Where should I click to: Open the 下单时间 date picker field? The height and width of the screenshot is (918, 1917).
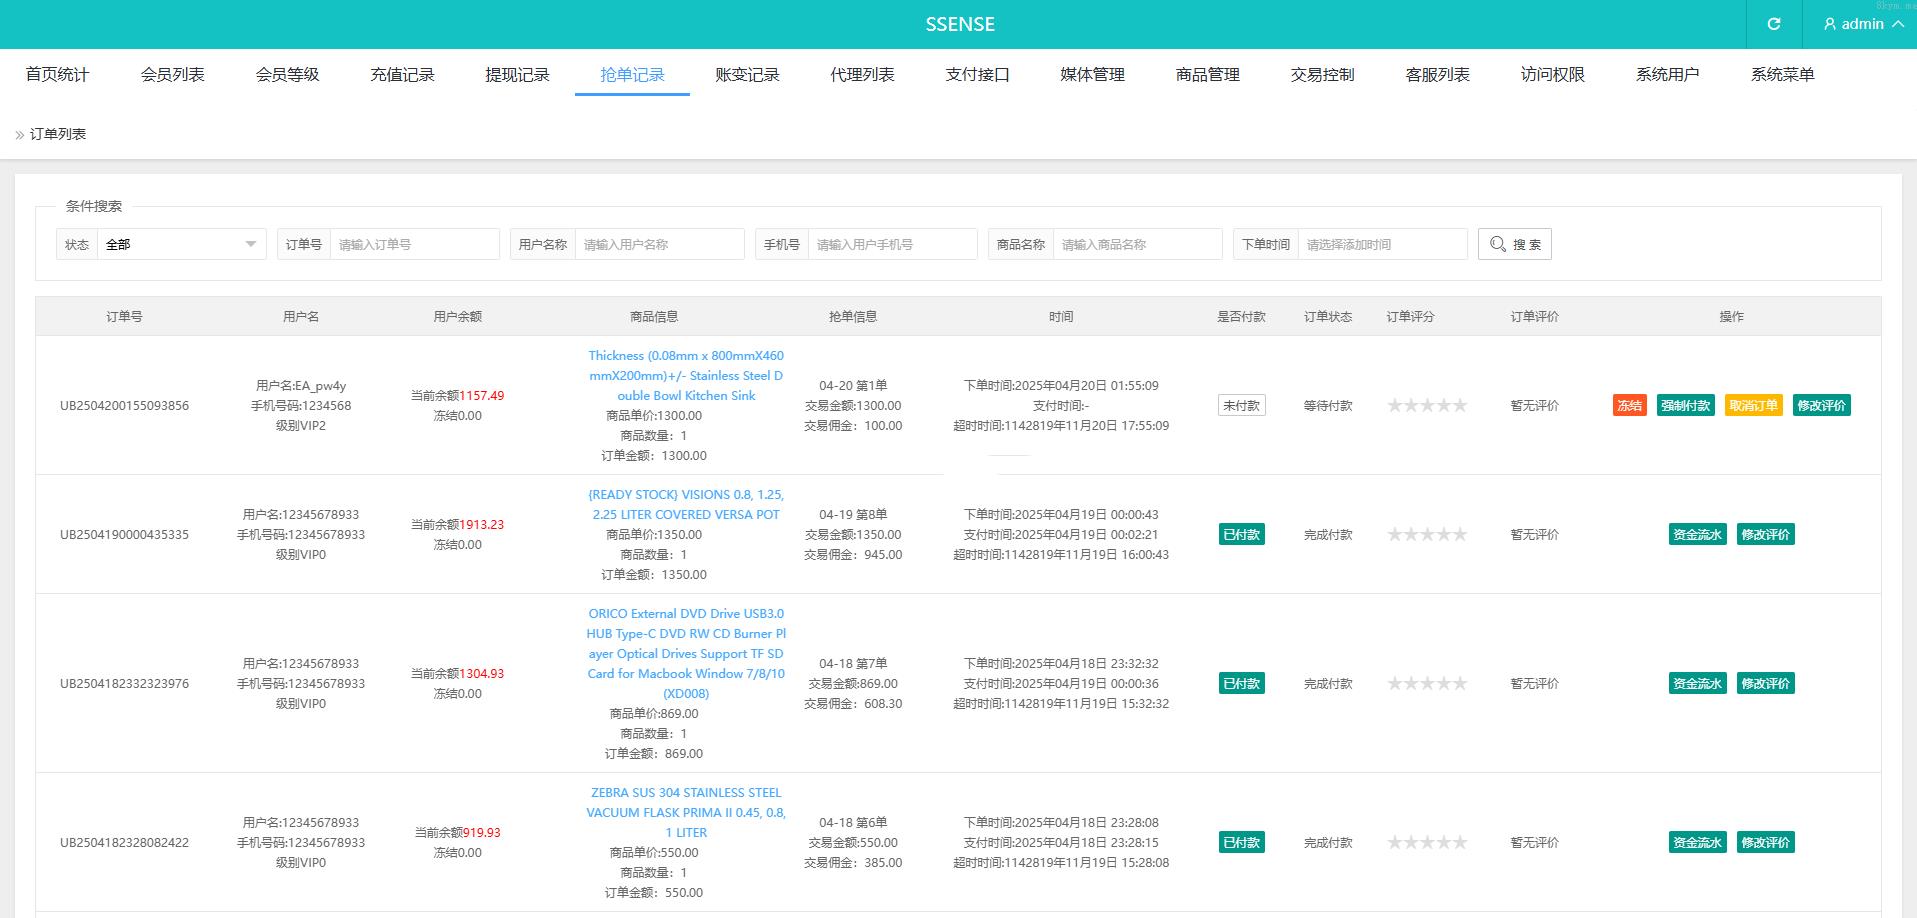point(1382,244)
